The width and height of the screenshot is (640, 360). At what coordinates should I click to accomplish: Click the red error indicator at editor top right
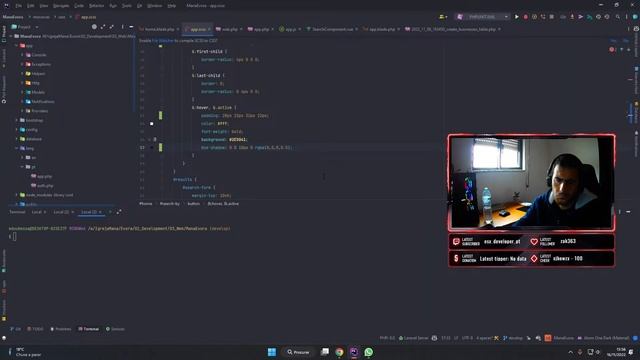612,49
